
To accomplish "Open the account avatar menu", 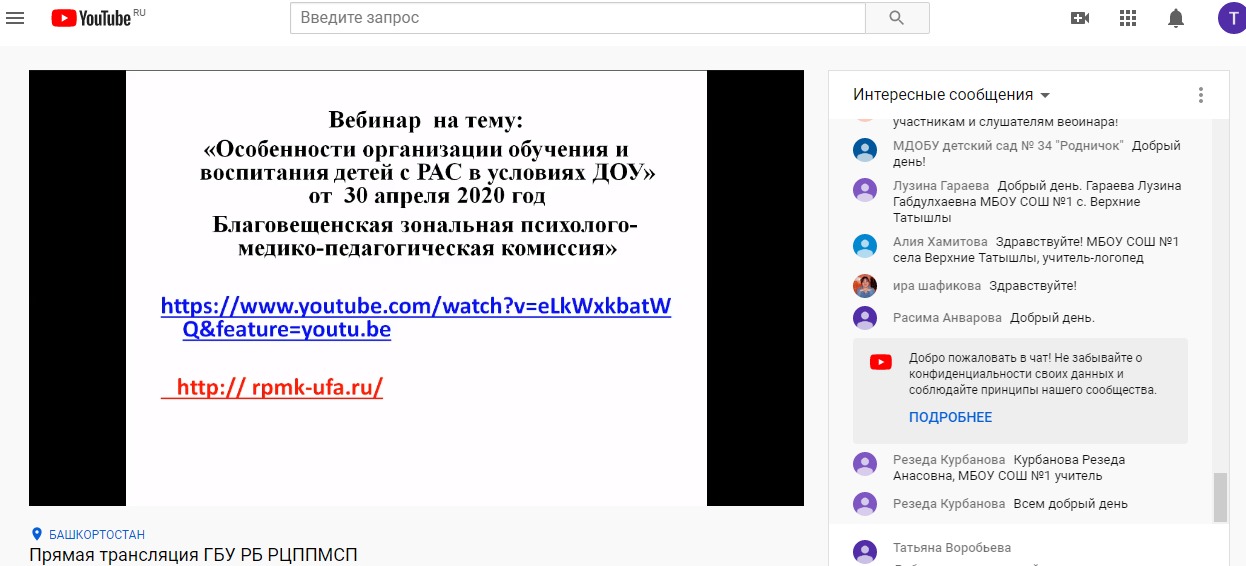I will pyautogui.click(x=1231, y=18).
